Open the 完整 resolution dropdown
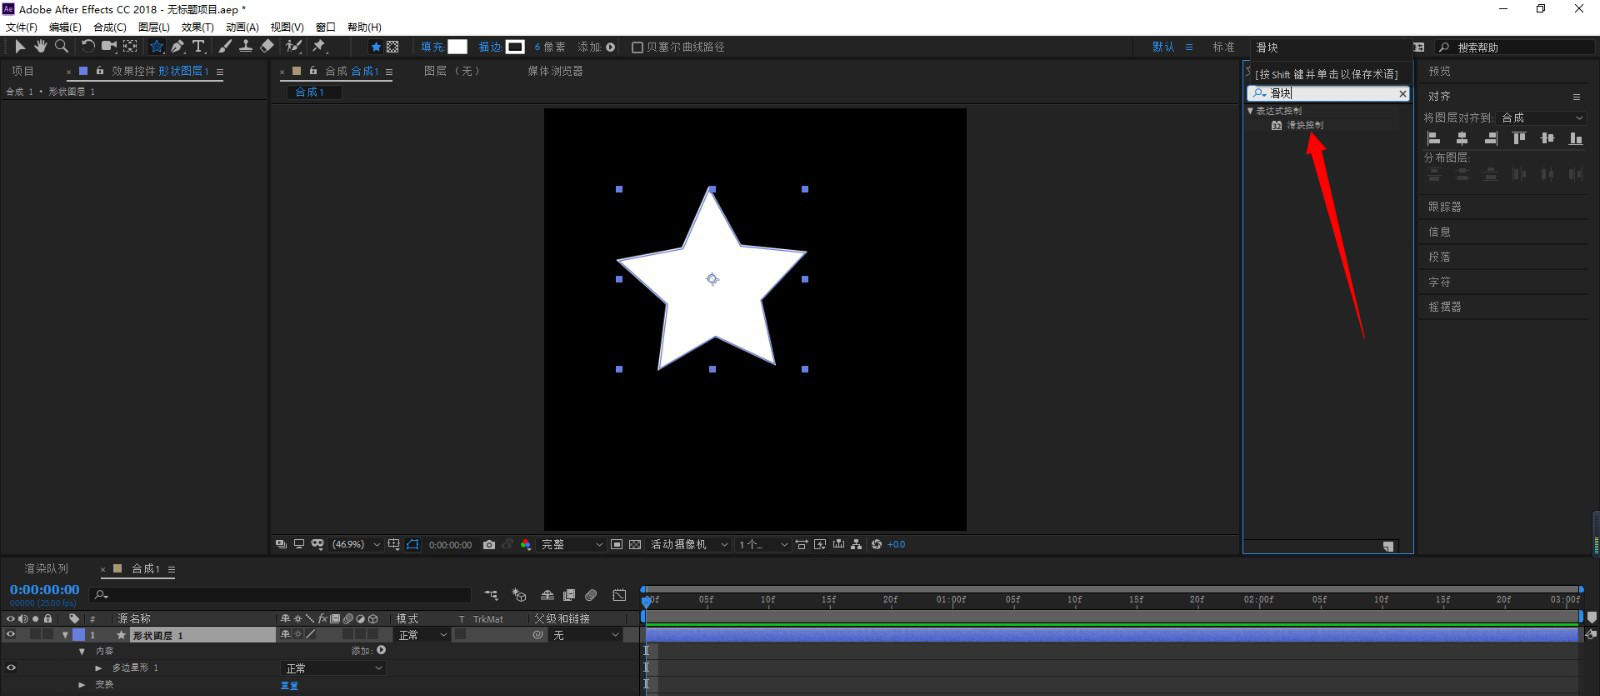Viewport: 1600px width, 696px height. 572,545
